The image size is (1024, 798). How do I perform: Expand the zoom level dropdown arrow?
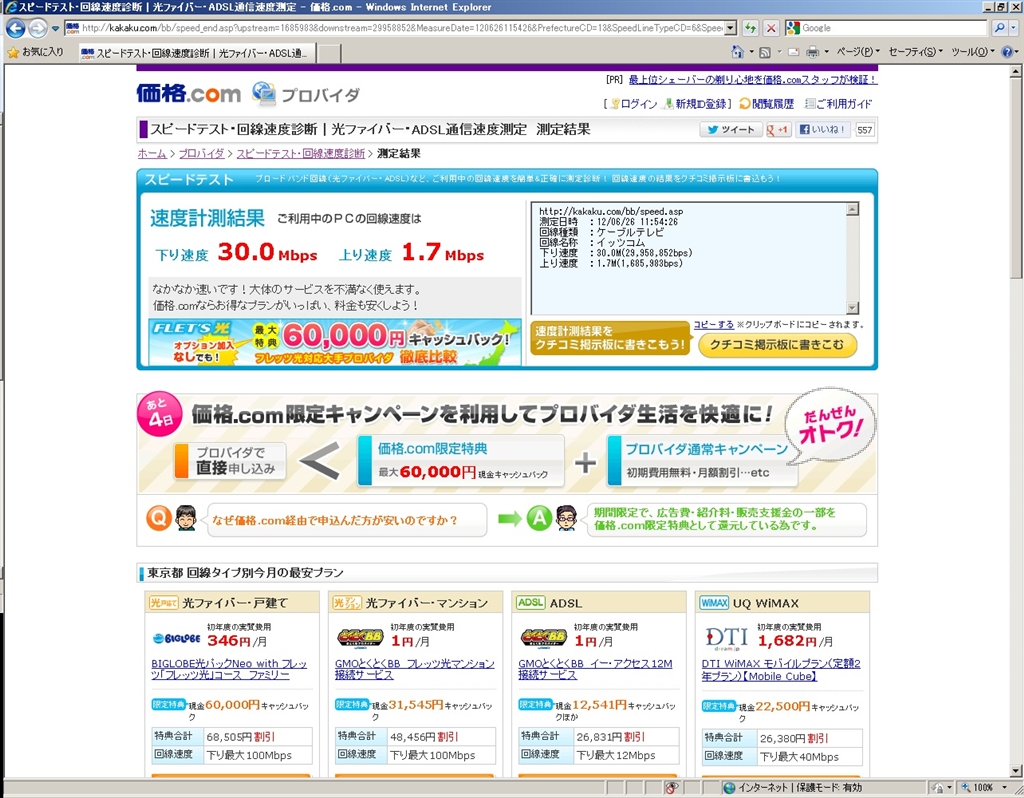tap(1005, 788)
